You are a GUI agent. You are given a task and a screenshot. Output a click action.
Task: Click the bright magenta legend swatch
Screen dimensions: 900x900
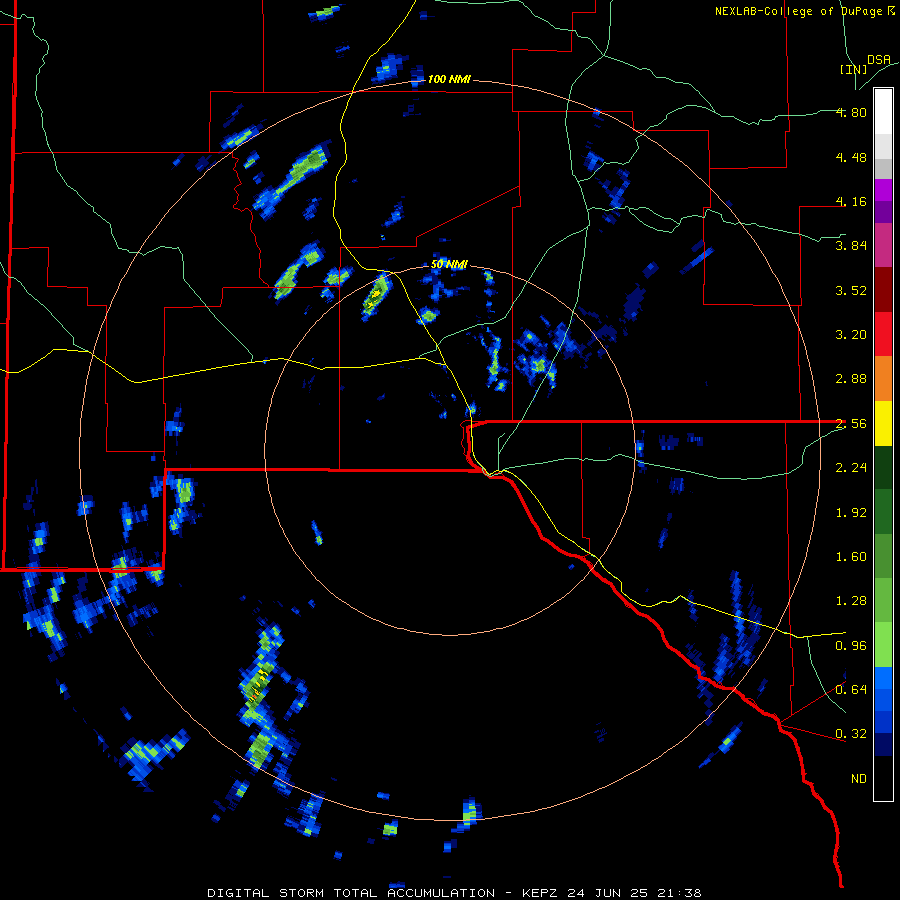[x=883, y=190]
